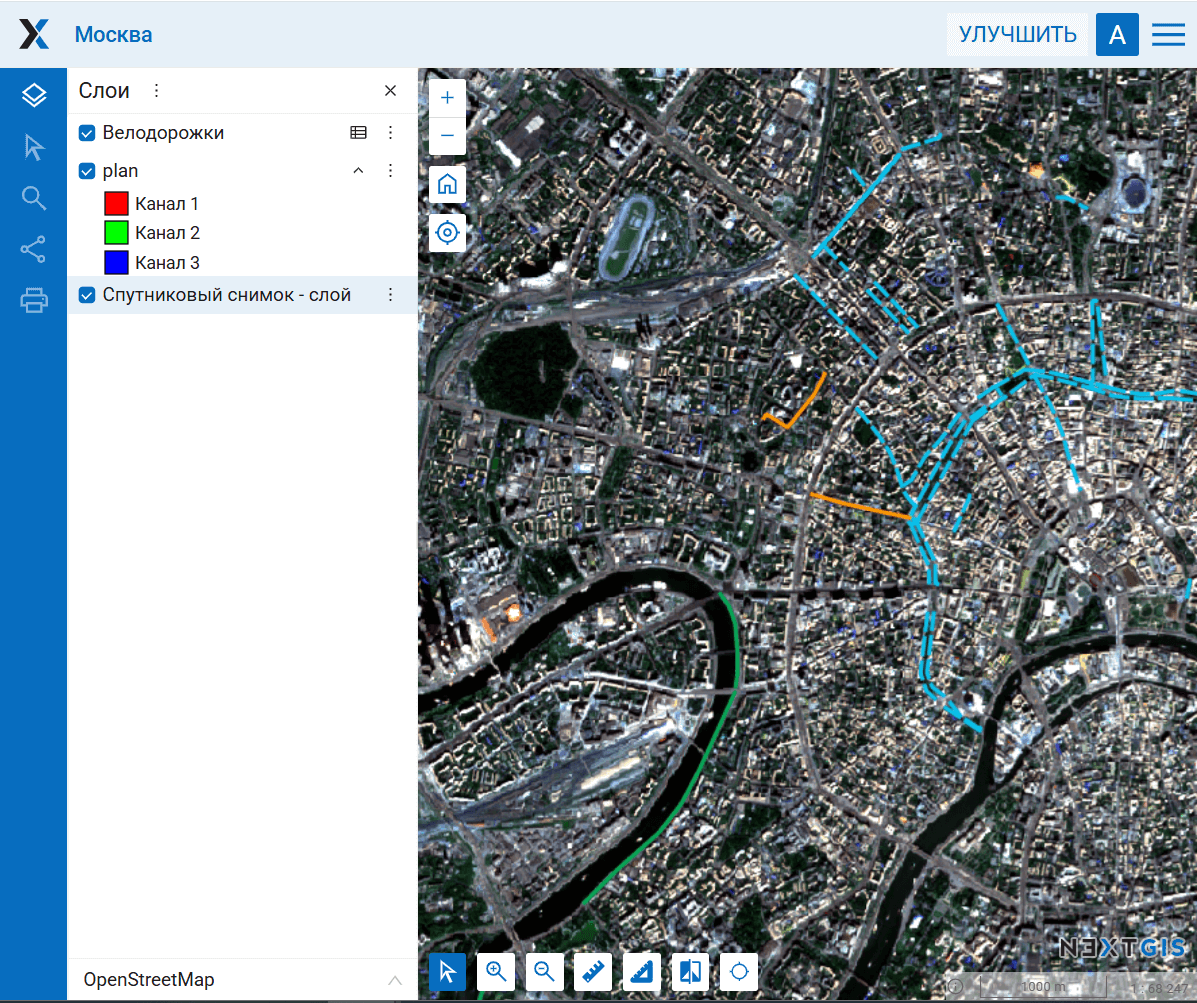Collapse the plan layer legend
Screen dimensions: 1197x1003
358,171
